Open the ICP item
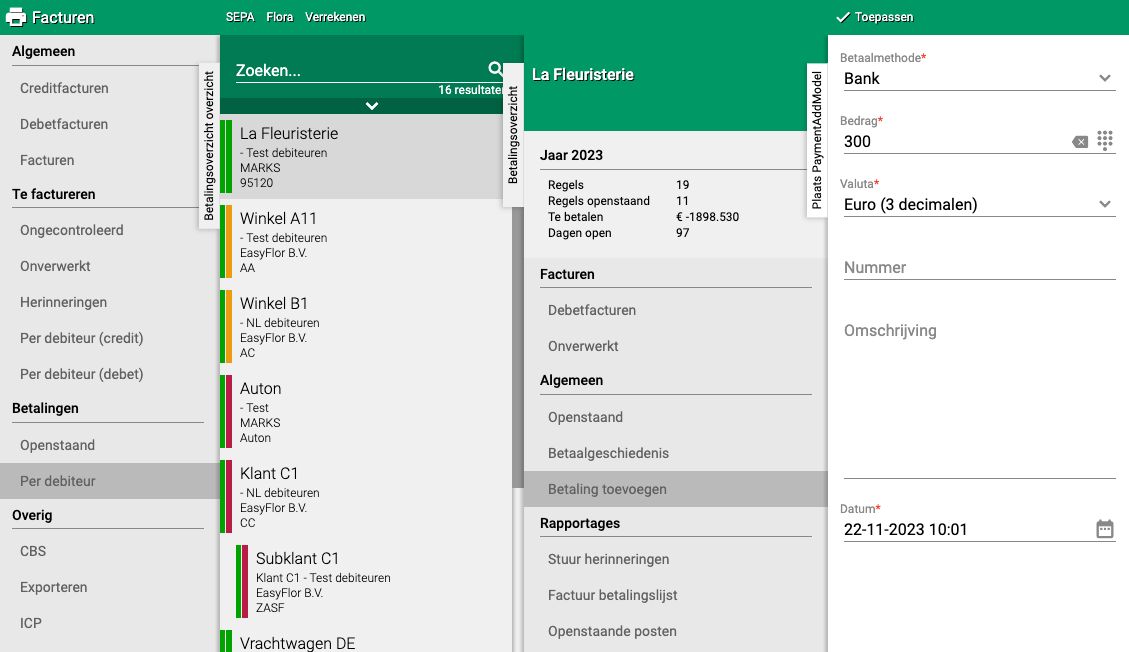 point(109,623)
